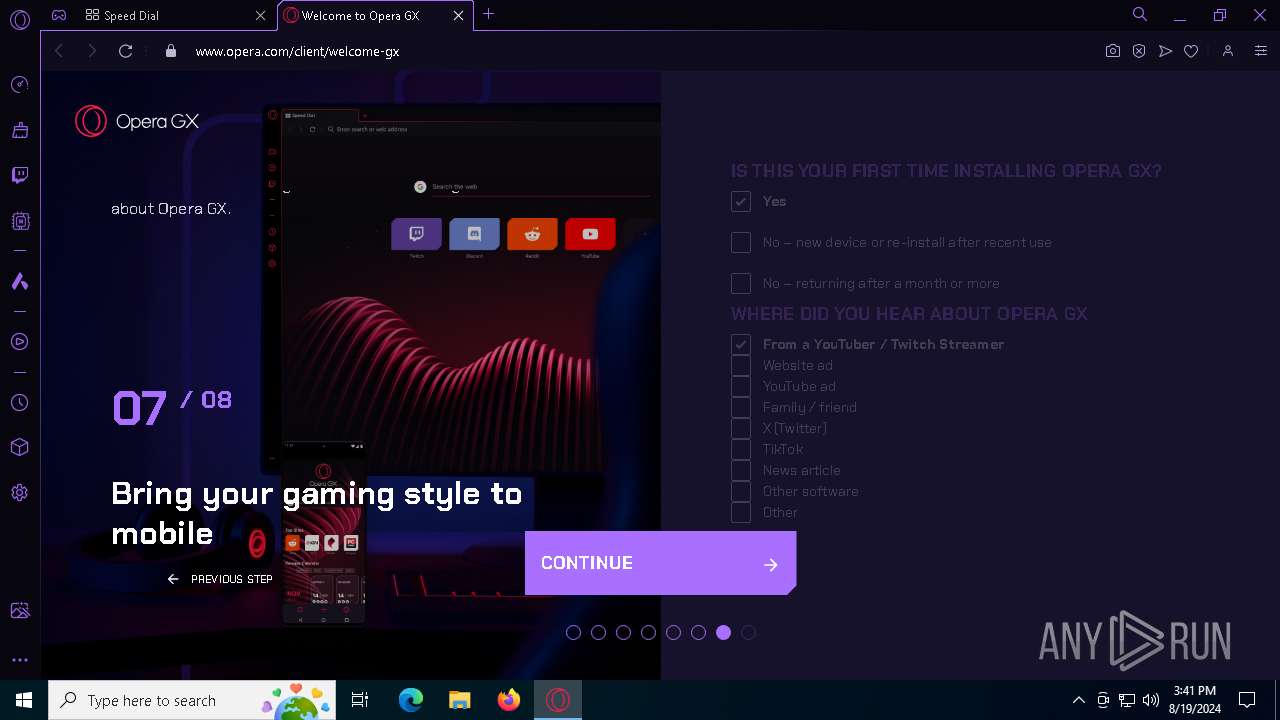Image resolution: width=1280 pixels, height=720 pixels.
Task: Search tabs with magnifier icon
Action: coord(1139,14)
